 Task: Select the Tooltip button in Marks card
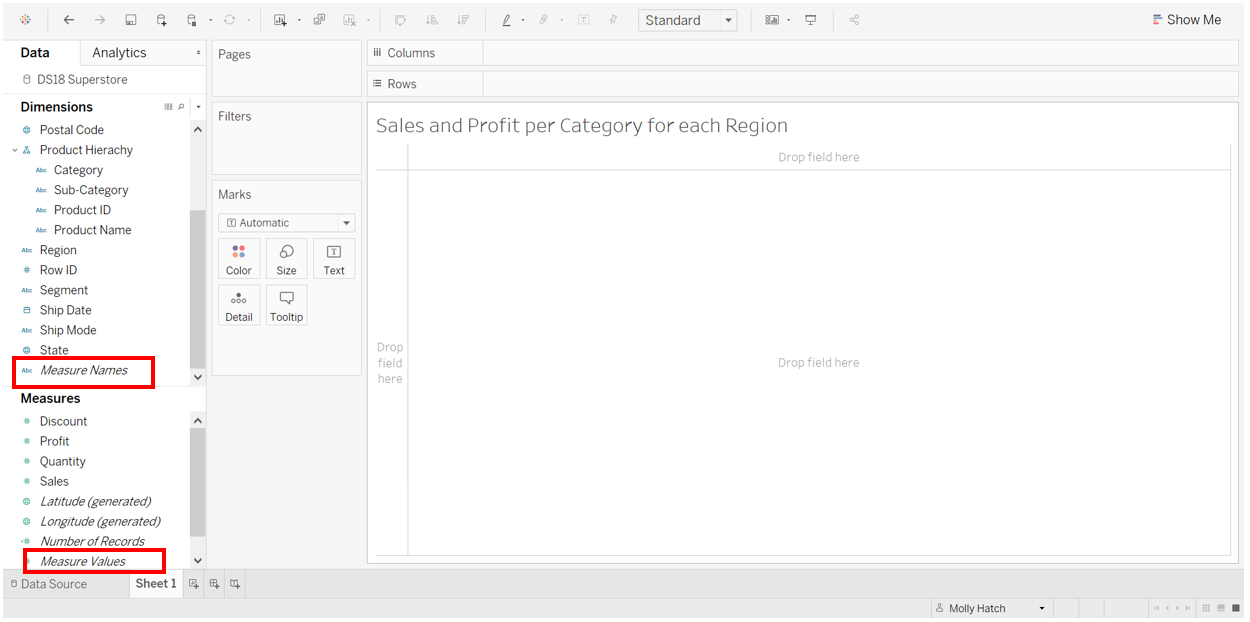click(x=286, y=304)
